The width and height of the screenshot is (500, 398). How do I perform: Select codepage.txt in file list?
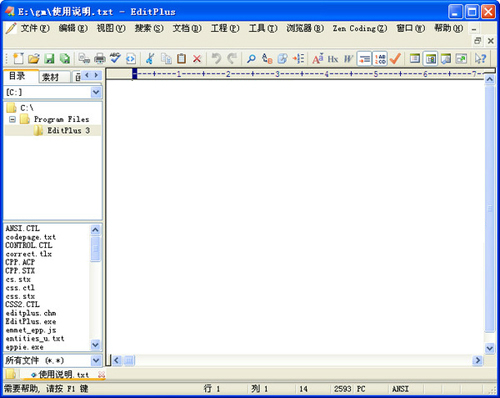31,237
